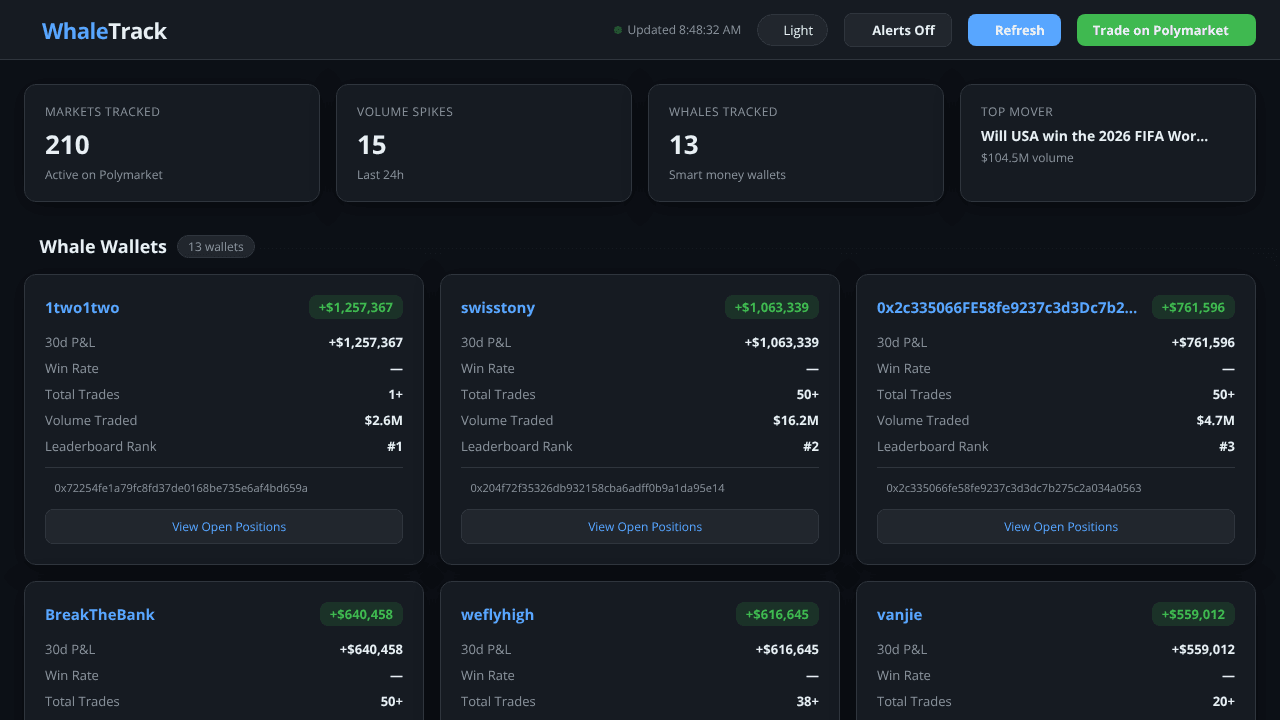1280x720 pixels.
Task: Click the $104.5M volume text
Action: click(1027, 158)
